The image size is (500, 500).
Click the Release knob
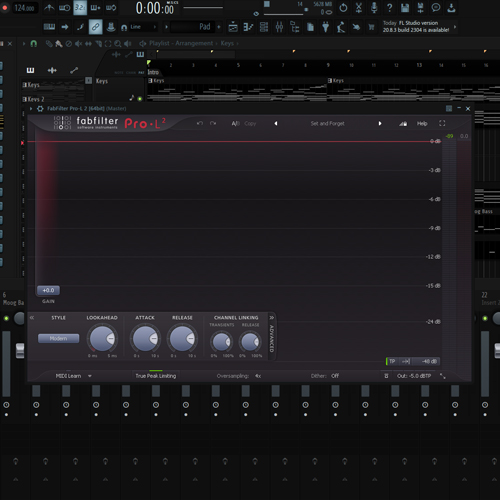point(182,338)
